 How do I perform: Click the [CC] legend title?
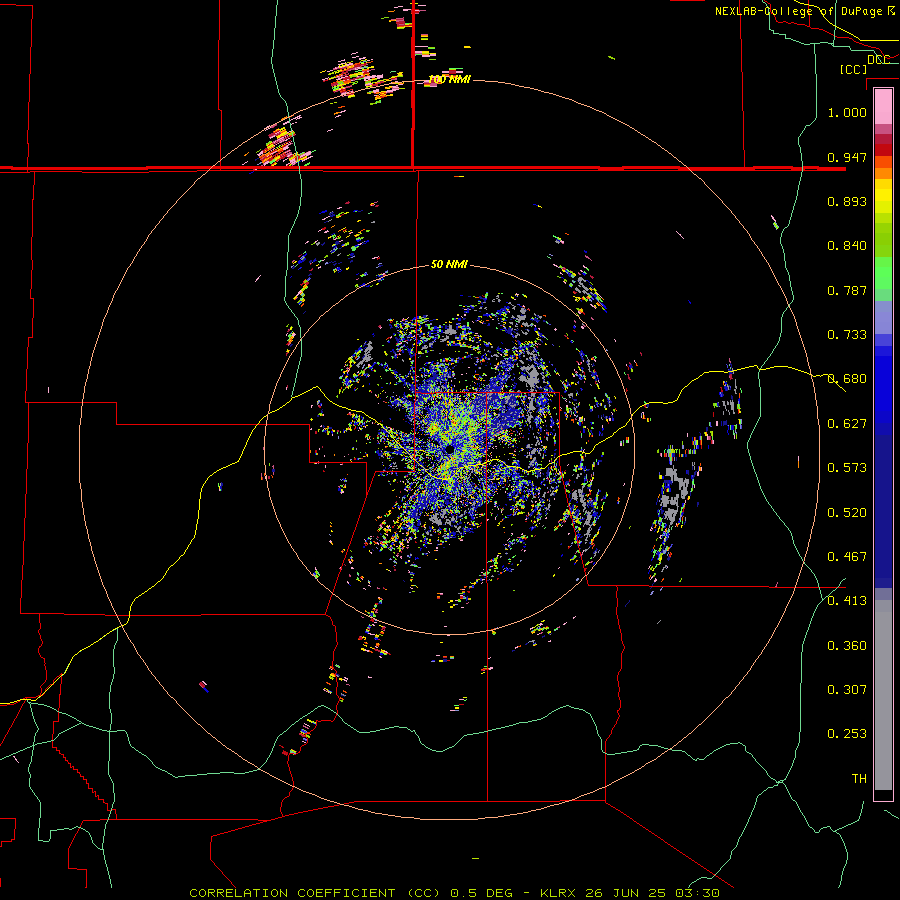coord(854,69)
